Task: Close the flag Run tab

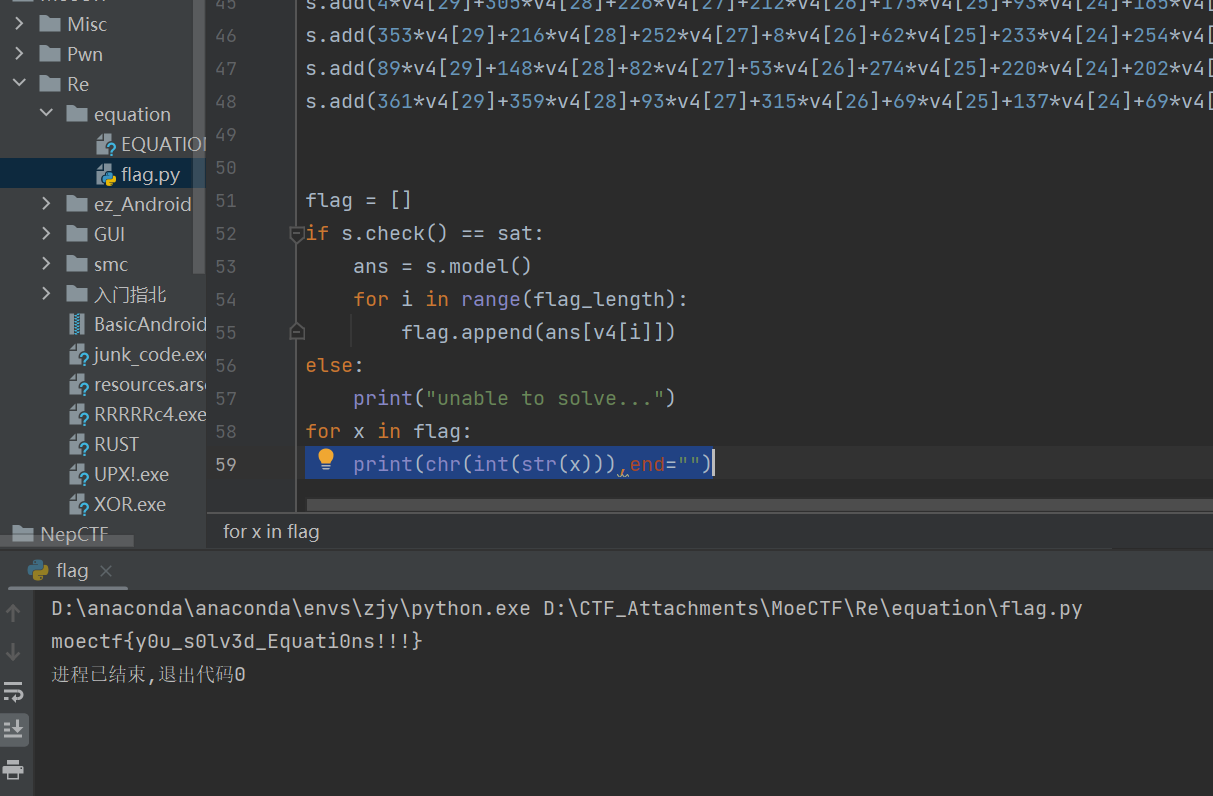Action: click(106, 570)
